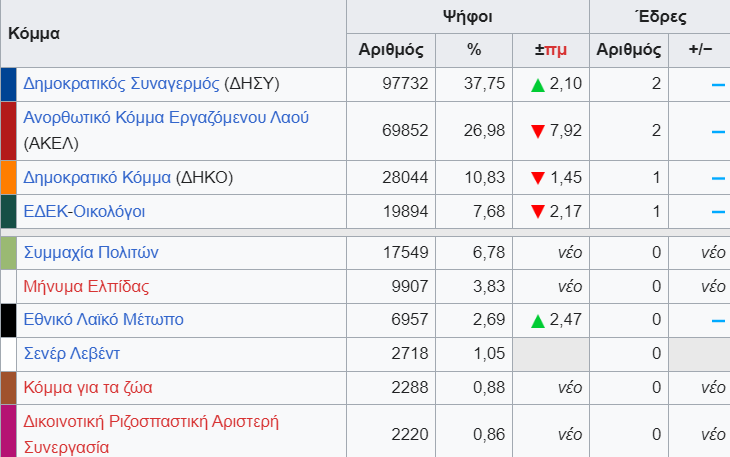Click the red Μήνυμα Ελπίδας link
Viewport: 730px width, 457px height.
(86, 287)
